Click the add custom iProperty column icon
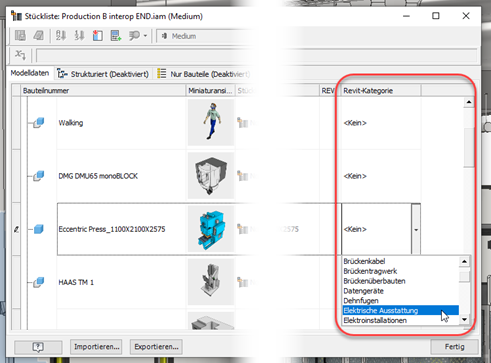Image resolution: width=491 pixels, height=363 pixels. tap(116, 35)
